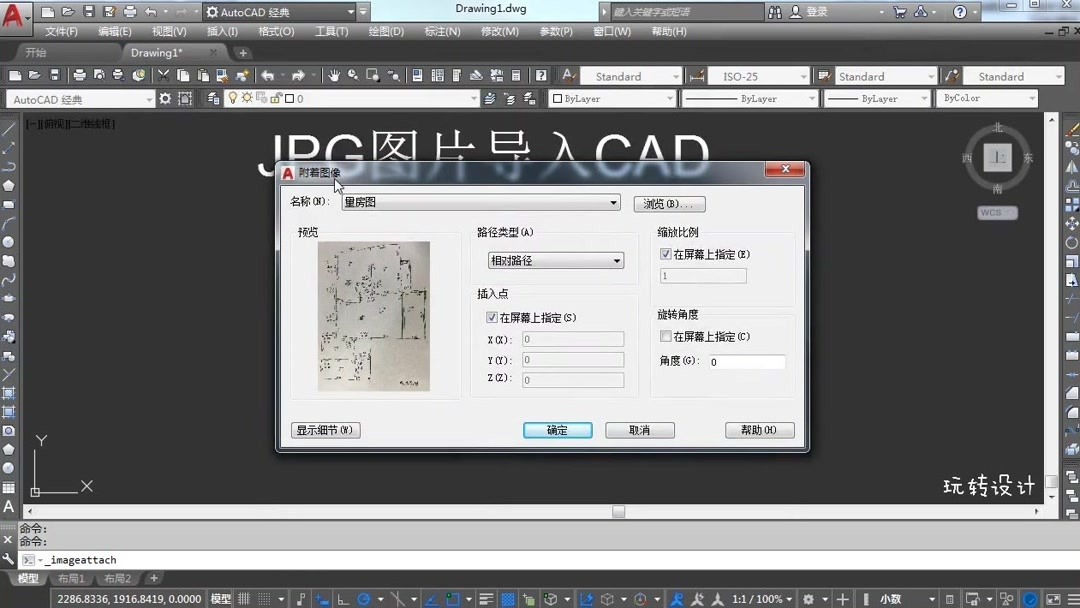Click the Plot printer icon
This screenshot has height=608, width=1080.
coord(78,75)
